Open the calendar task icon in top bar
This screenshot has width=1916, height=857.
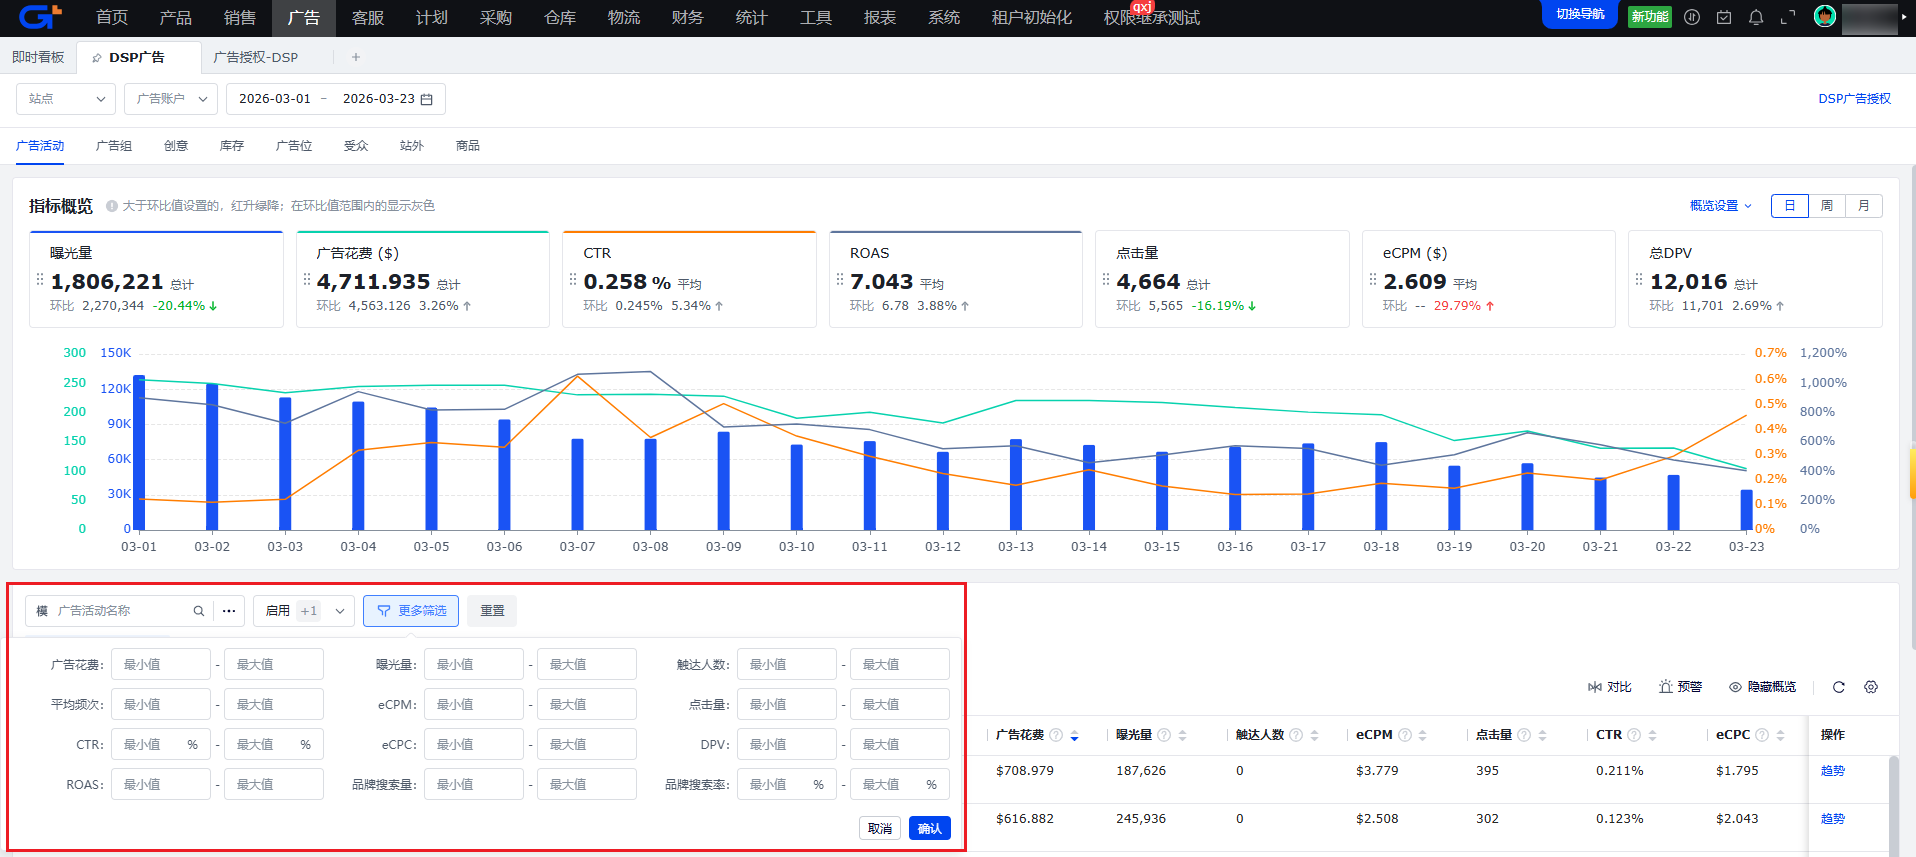[x=1724, y=17]
